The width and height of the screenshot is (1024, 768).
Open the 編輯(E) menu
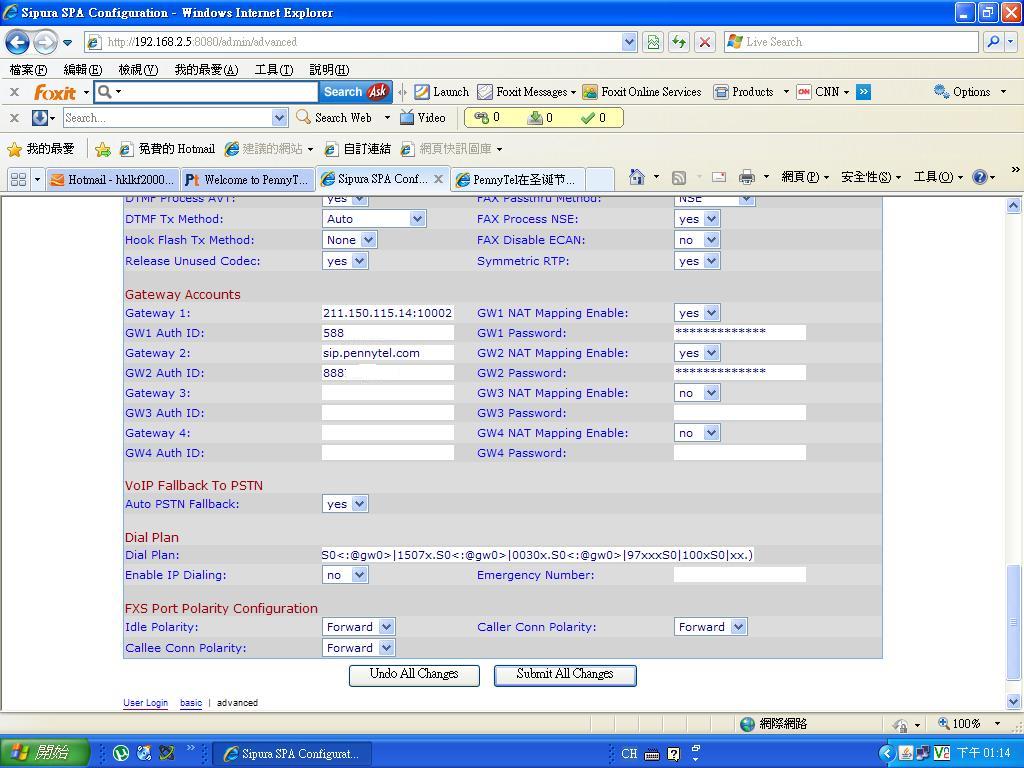click(83, 70)
